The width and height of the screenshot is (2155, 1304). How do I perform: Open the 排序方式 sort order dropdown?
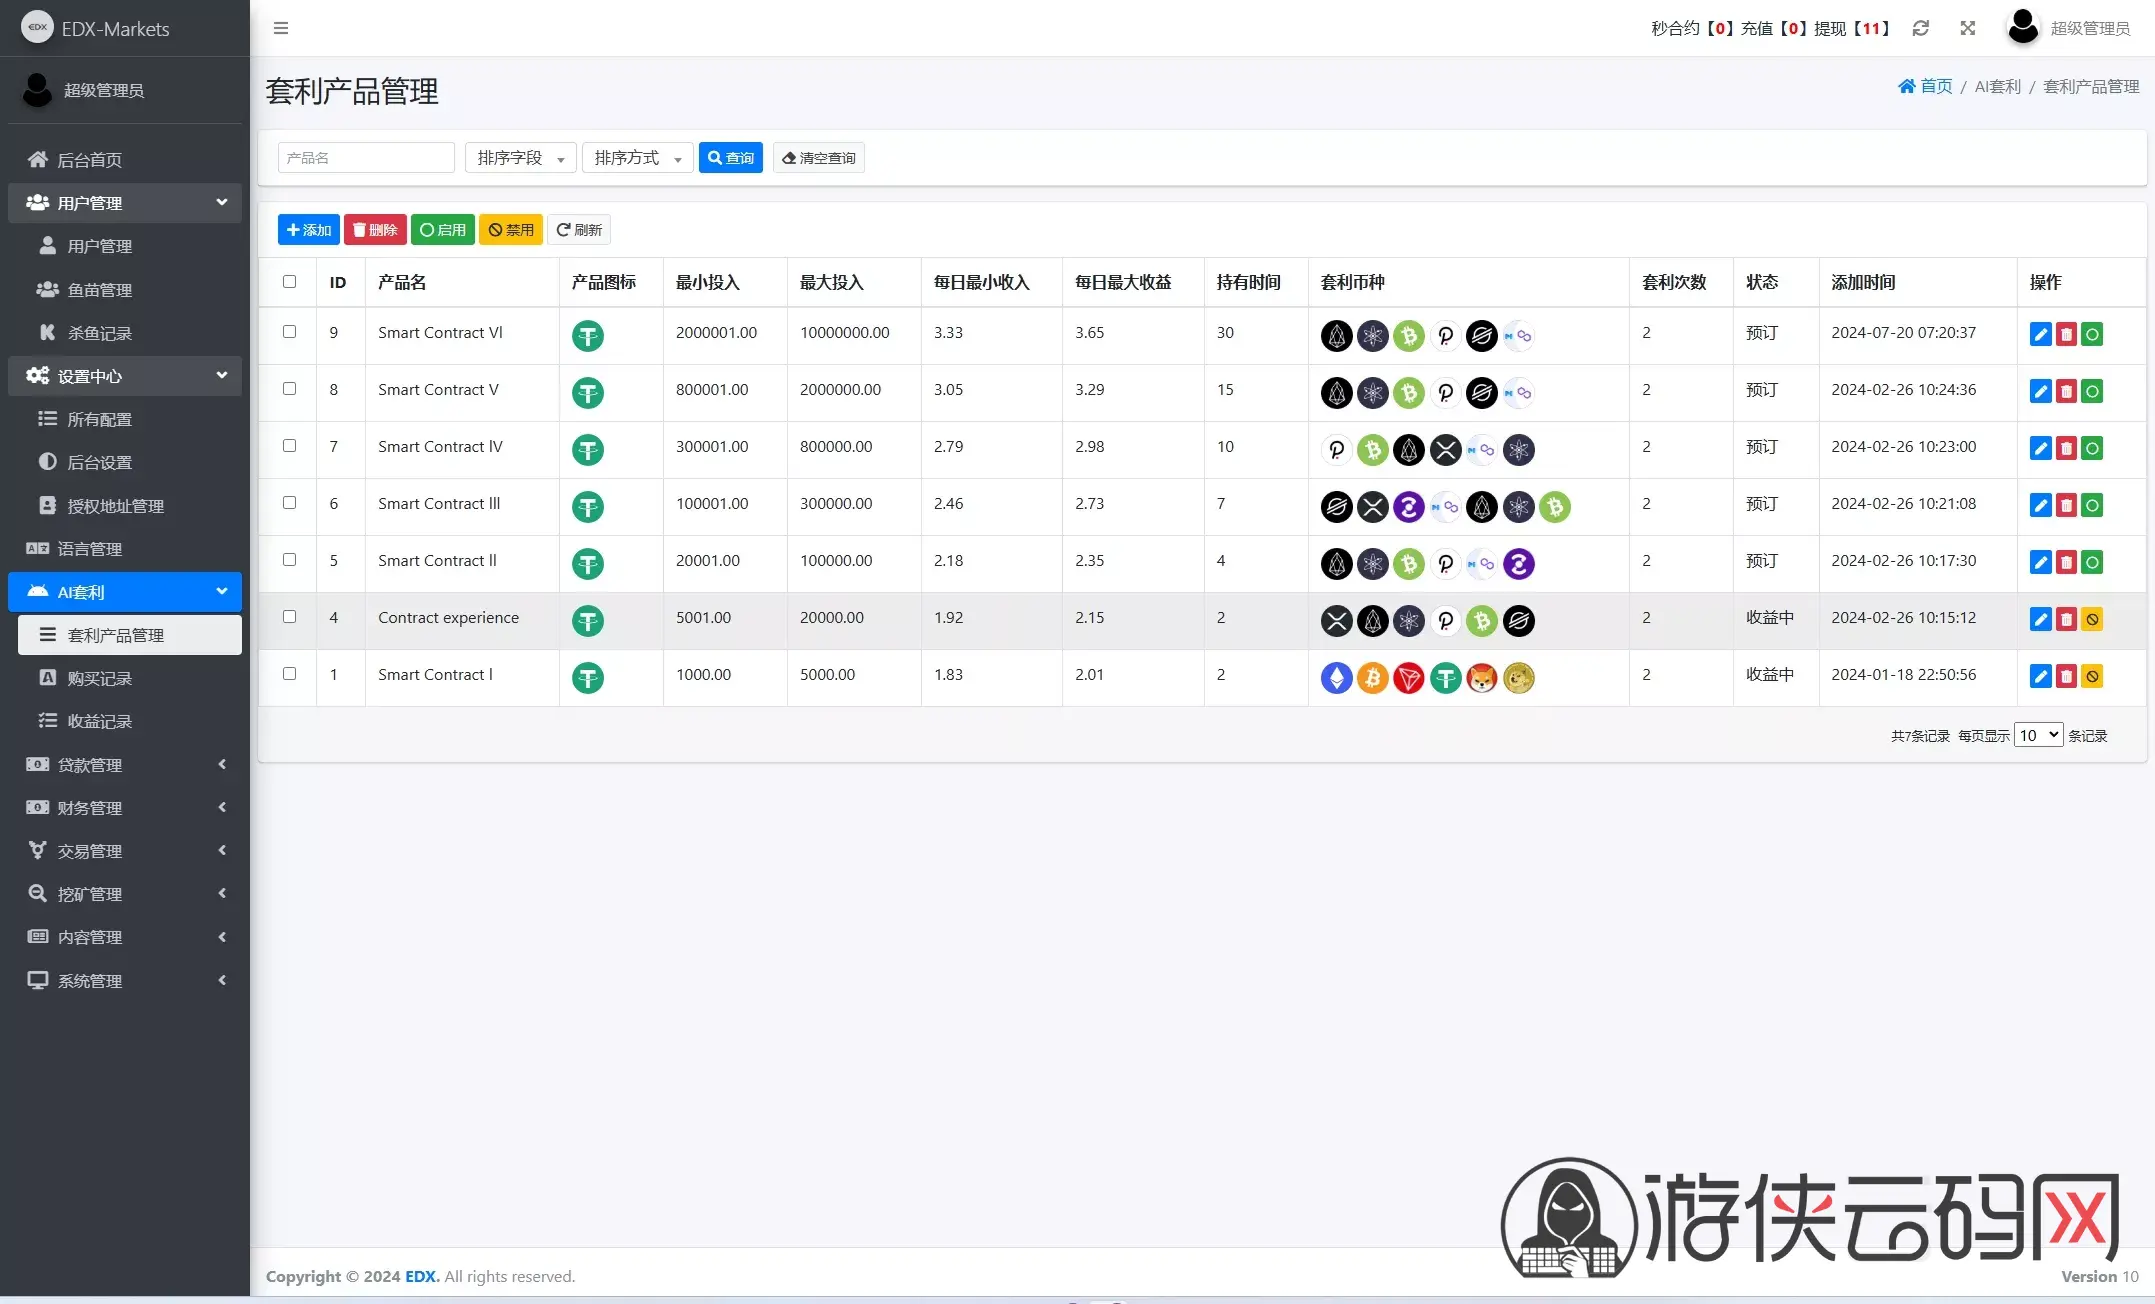tap(637, 158)
